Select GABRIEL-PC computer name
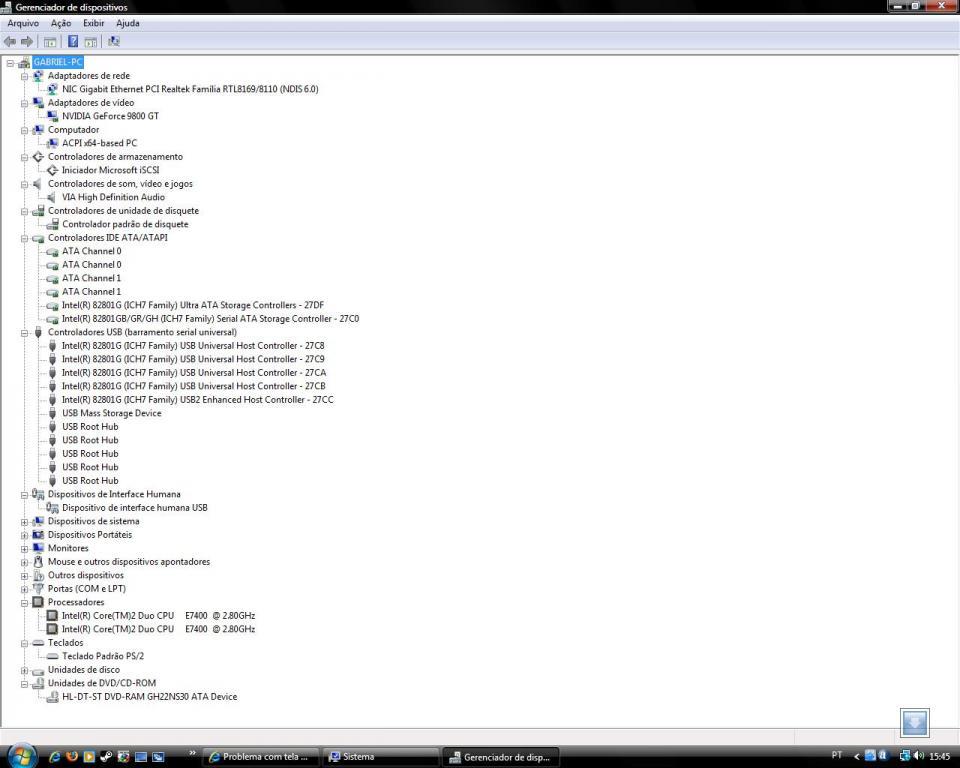The width and height of the screenshot is (960, 768). click(58, 62)
